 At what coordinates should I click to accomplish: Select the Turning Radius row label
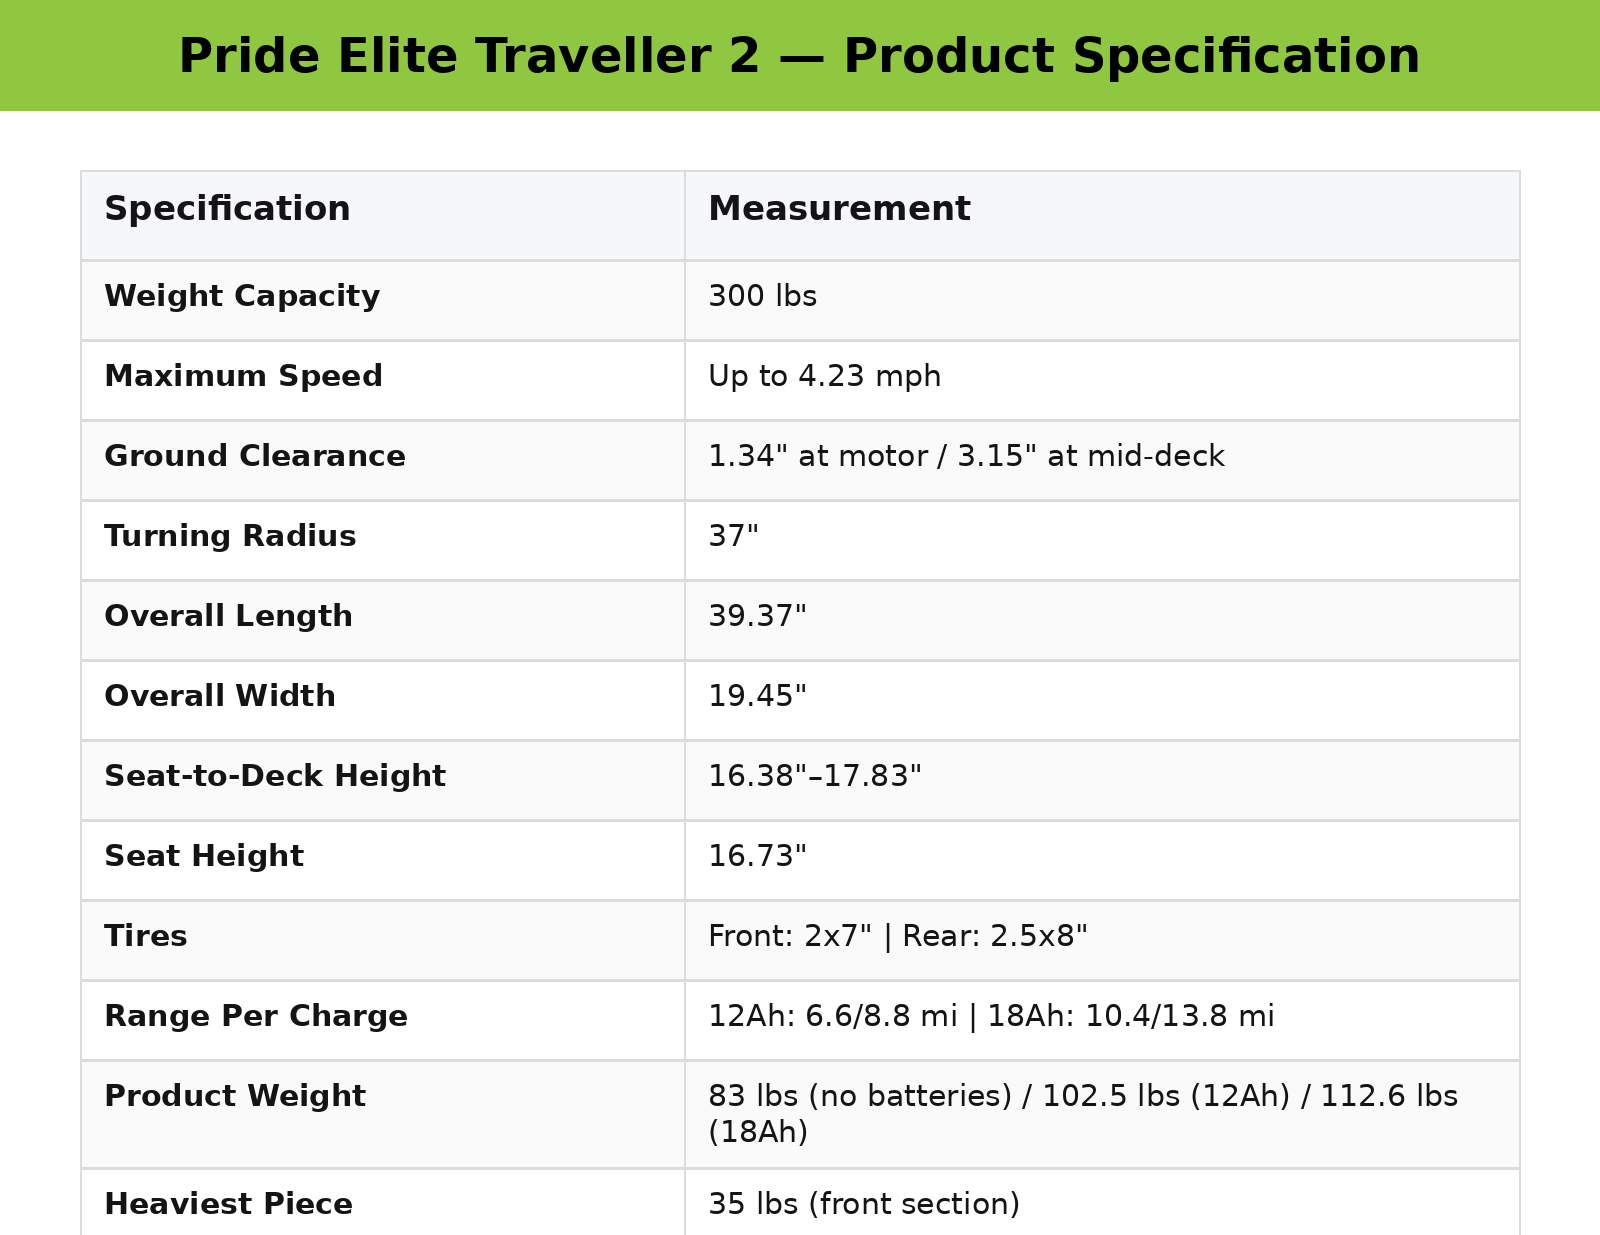click(230, 537)
